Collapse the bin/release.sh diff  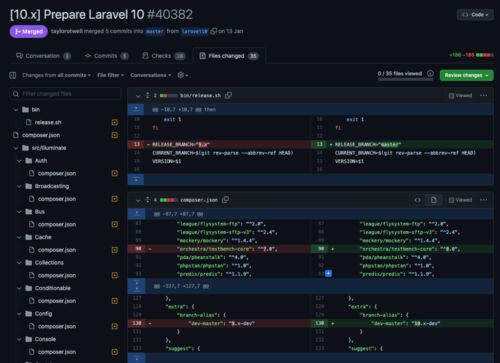pyautogui.click(x=138, y=96)
